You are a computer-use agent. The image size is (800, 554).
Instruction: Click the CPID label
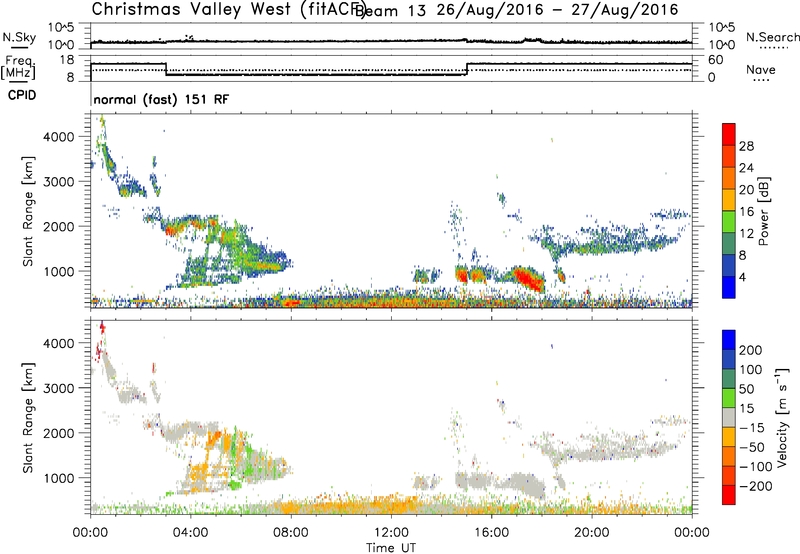[x=22, y=95]
